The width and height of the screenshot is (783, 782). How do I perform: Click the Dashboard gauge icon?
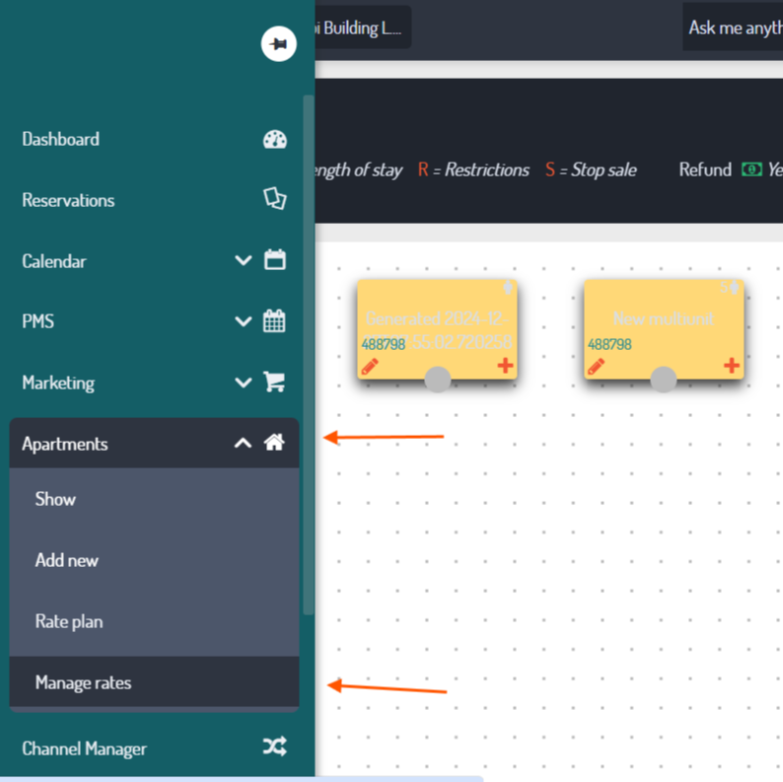coord(275,139)
